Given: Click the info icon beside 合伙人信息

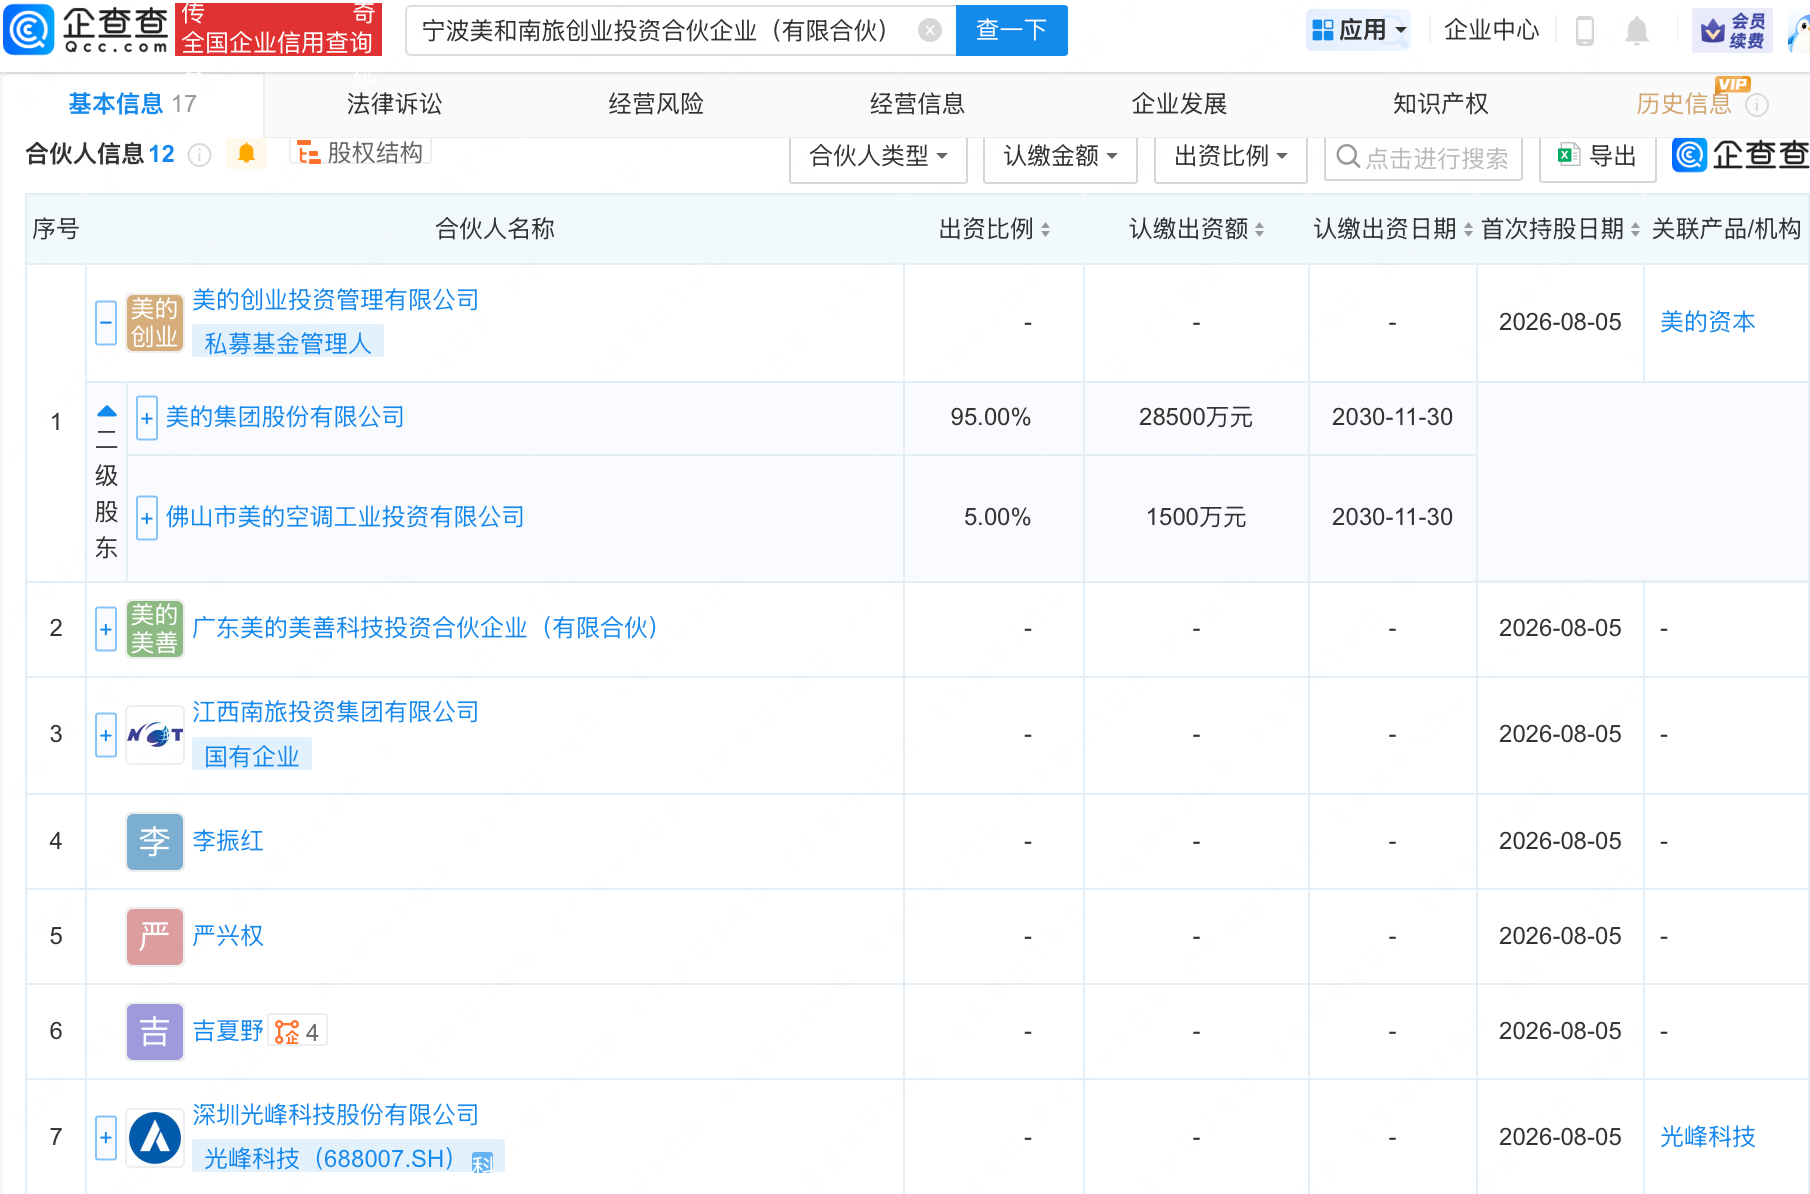Looking at the screenshot, I should point(200,155).
